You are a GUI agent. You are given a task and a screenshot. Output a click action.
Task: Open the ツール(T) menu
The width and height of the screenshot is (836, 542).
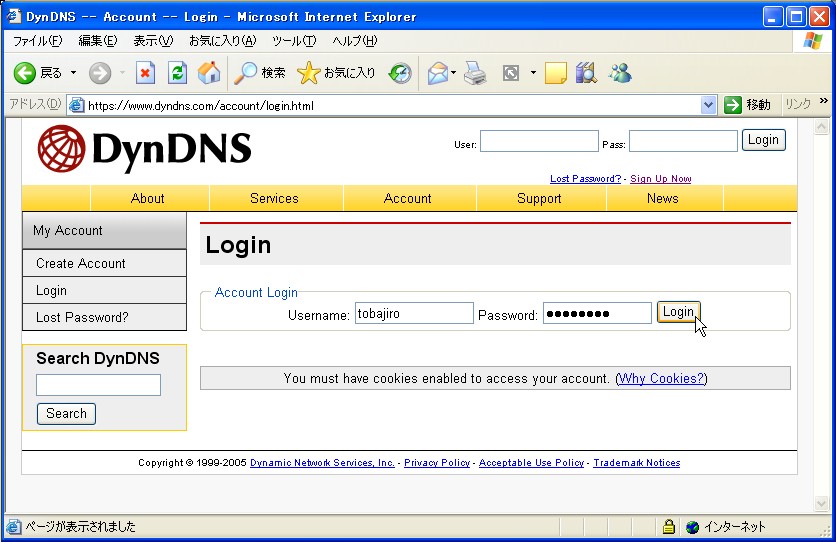coord(294,41)
